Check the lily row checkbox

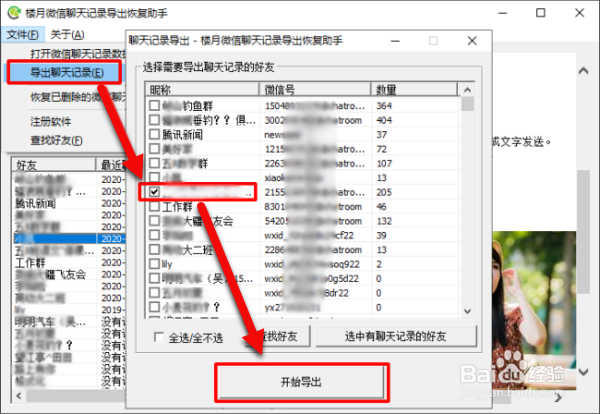[154, 264]
